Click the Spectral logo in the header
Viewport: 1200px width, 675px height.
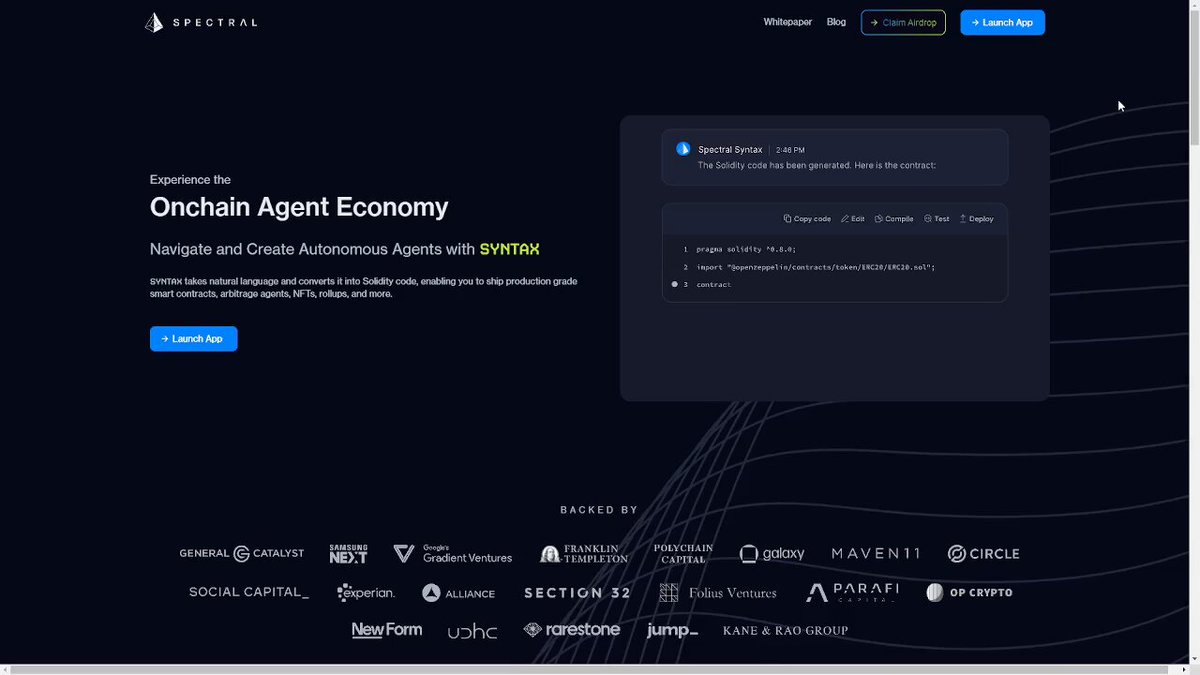point(201,22)
